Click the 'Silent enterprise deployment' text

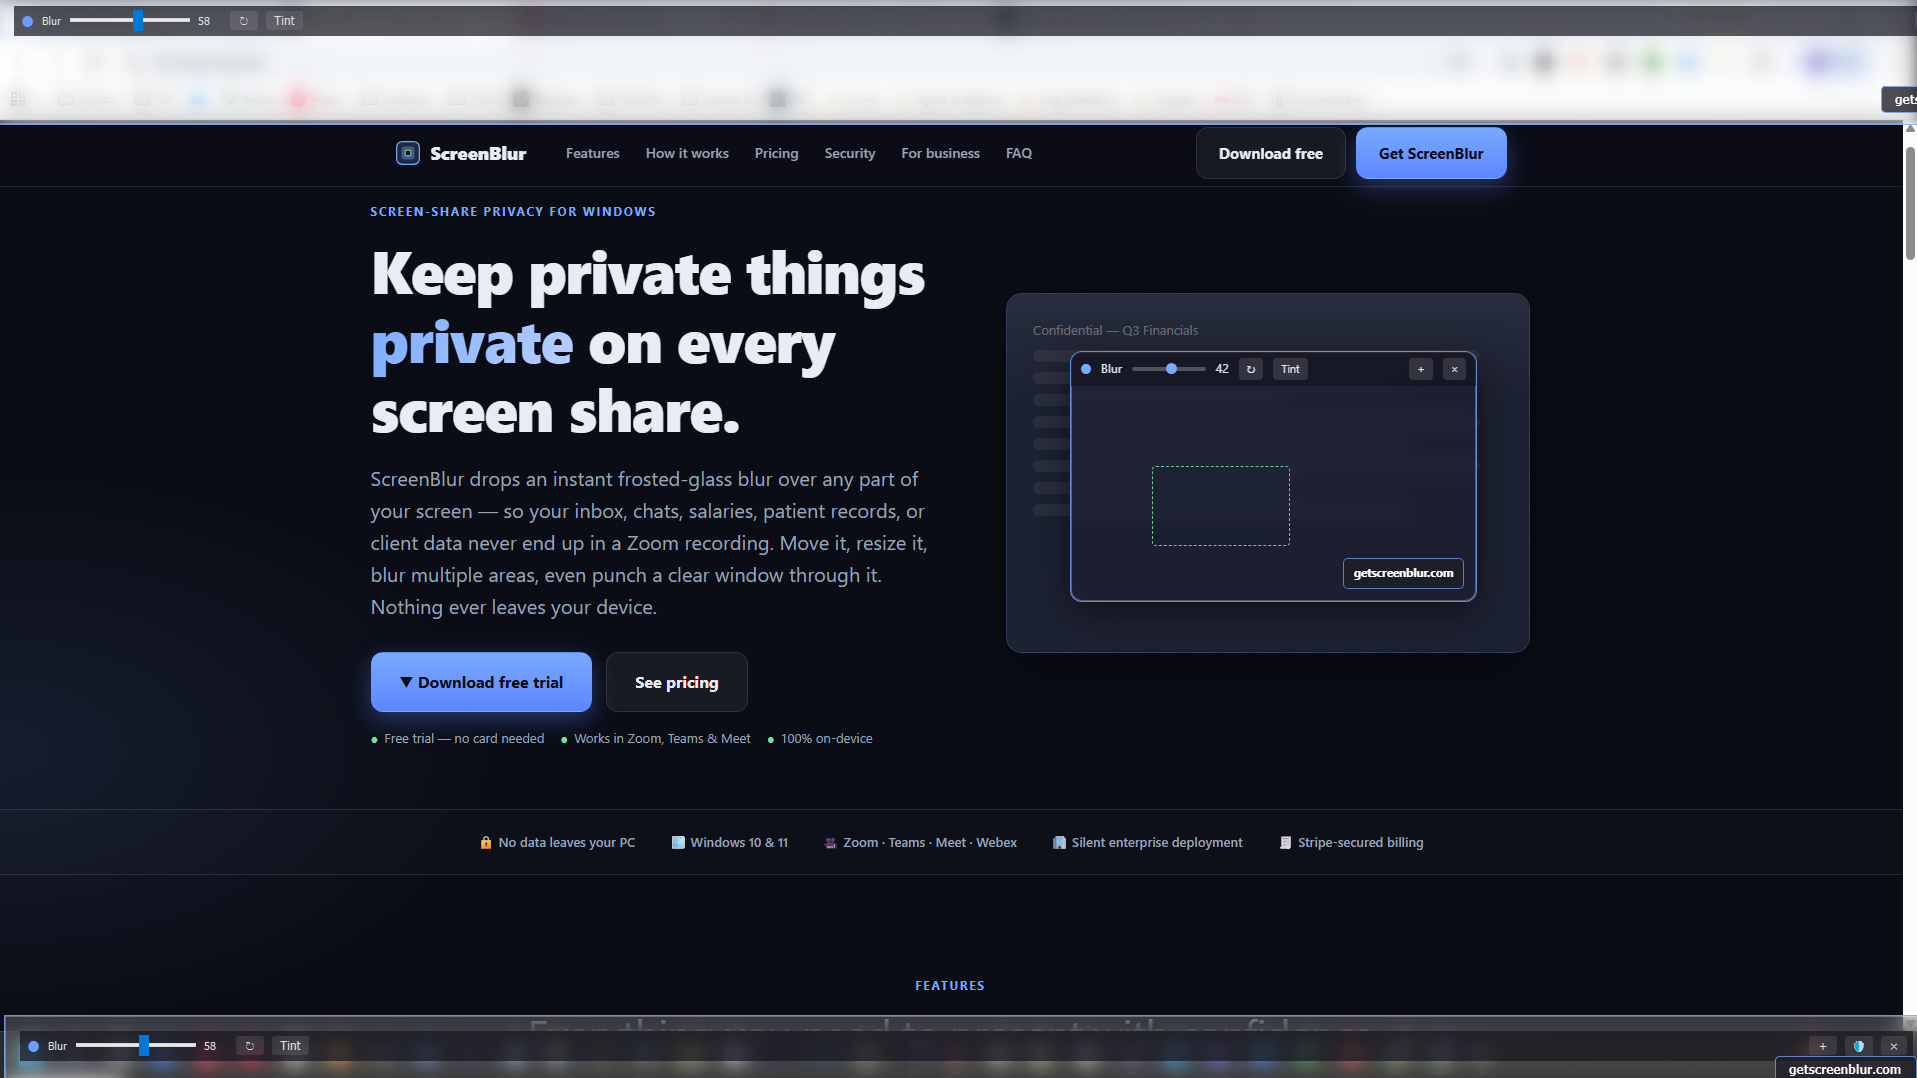(1157, 843)
